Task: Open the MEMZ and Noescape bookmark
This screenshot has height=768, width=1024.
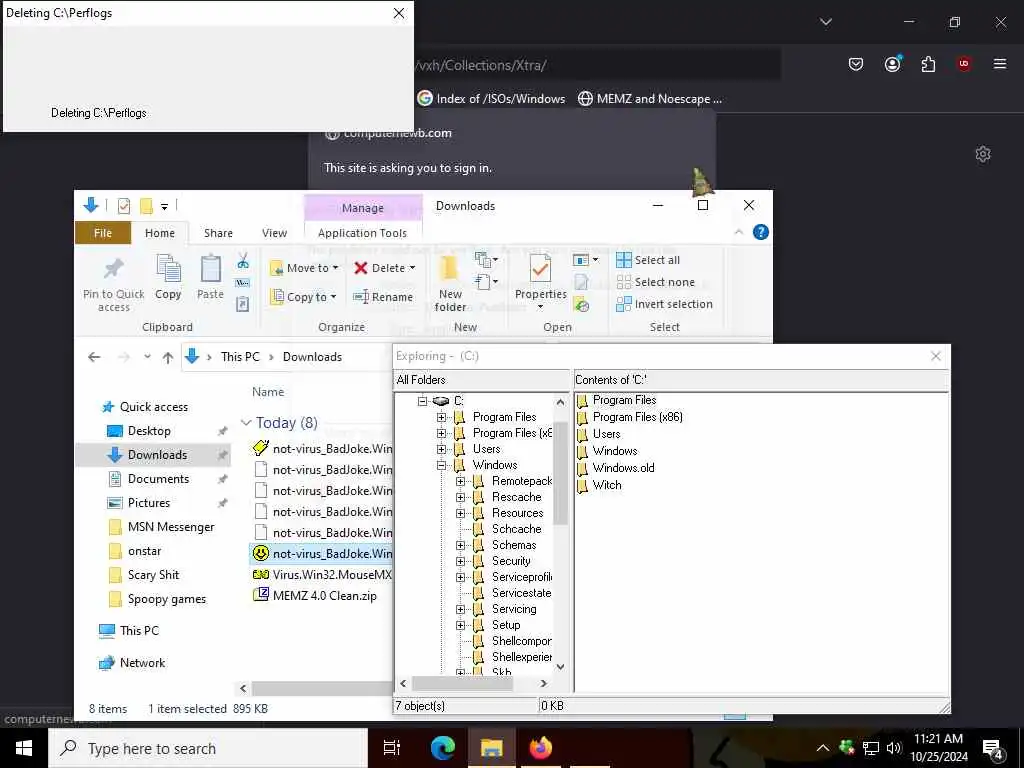Action: [650, 99]
